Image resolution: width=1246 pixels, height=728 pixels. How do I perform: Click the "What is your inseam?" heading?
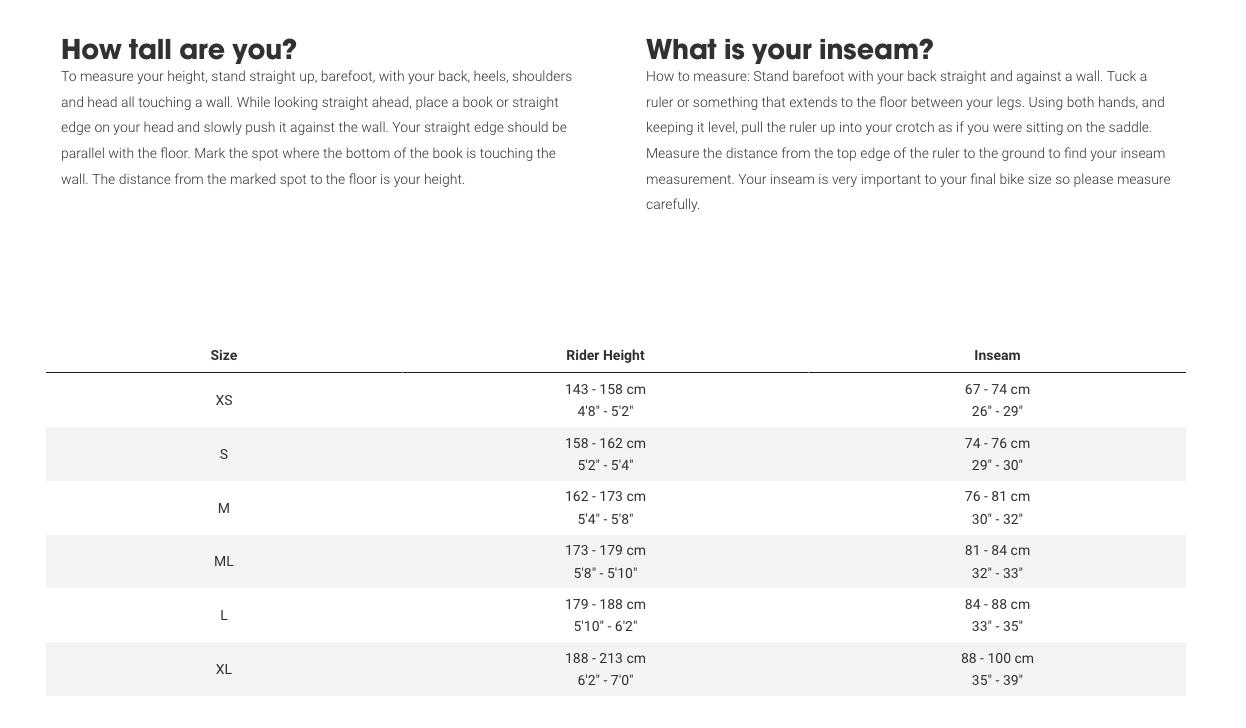point(789,49)
